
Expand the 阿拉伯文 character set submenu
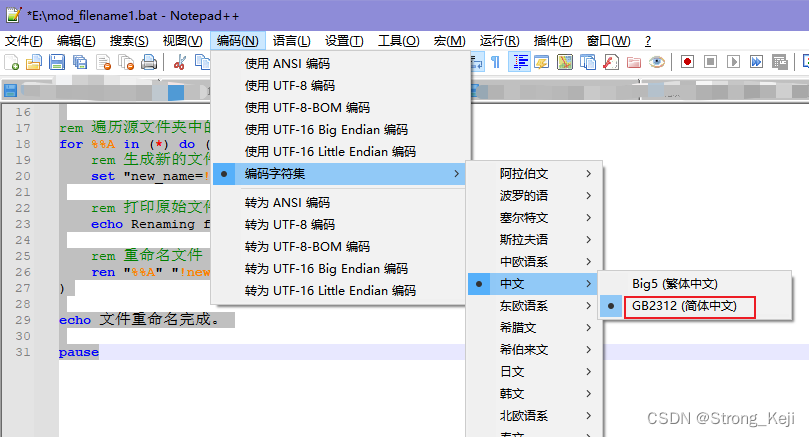click(x=534, y=174)
